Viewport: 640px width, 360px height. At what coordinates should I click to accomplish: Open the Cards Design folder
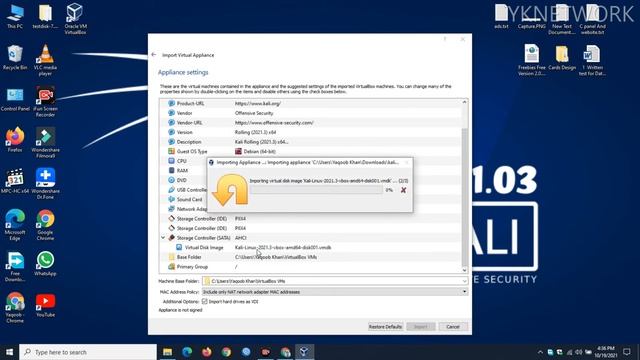coord(562,58)
